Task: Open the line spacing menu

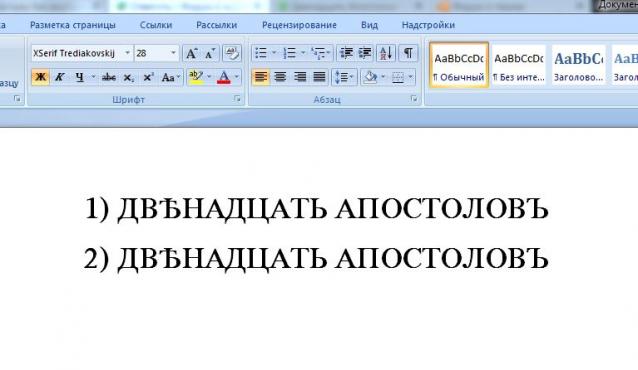Action: (344, 77)
